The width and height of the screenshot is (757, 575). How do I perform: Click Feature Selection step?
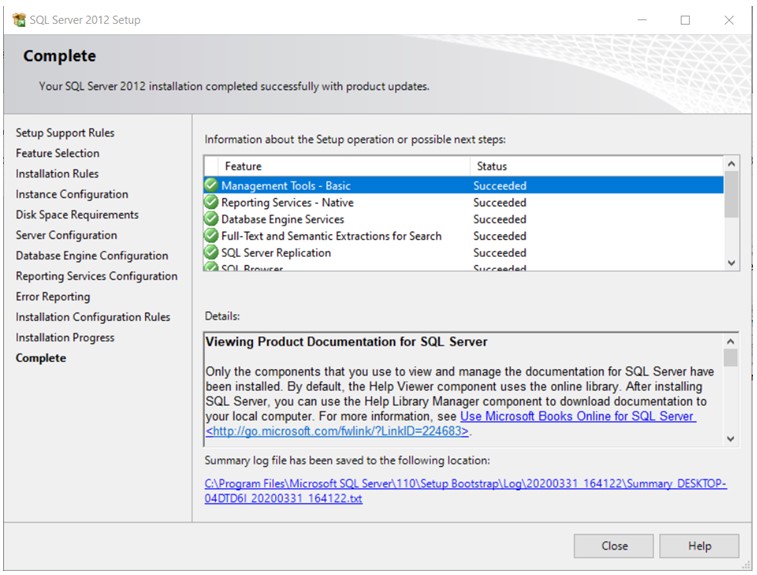pos(57,153)
